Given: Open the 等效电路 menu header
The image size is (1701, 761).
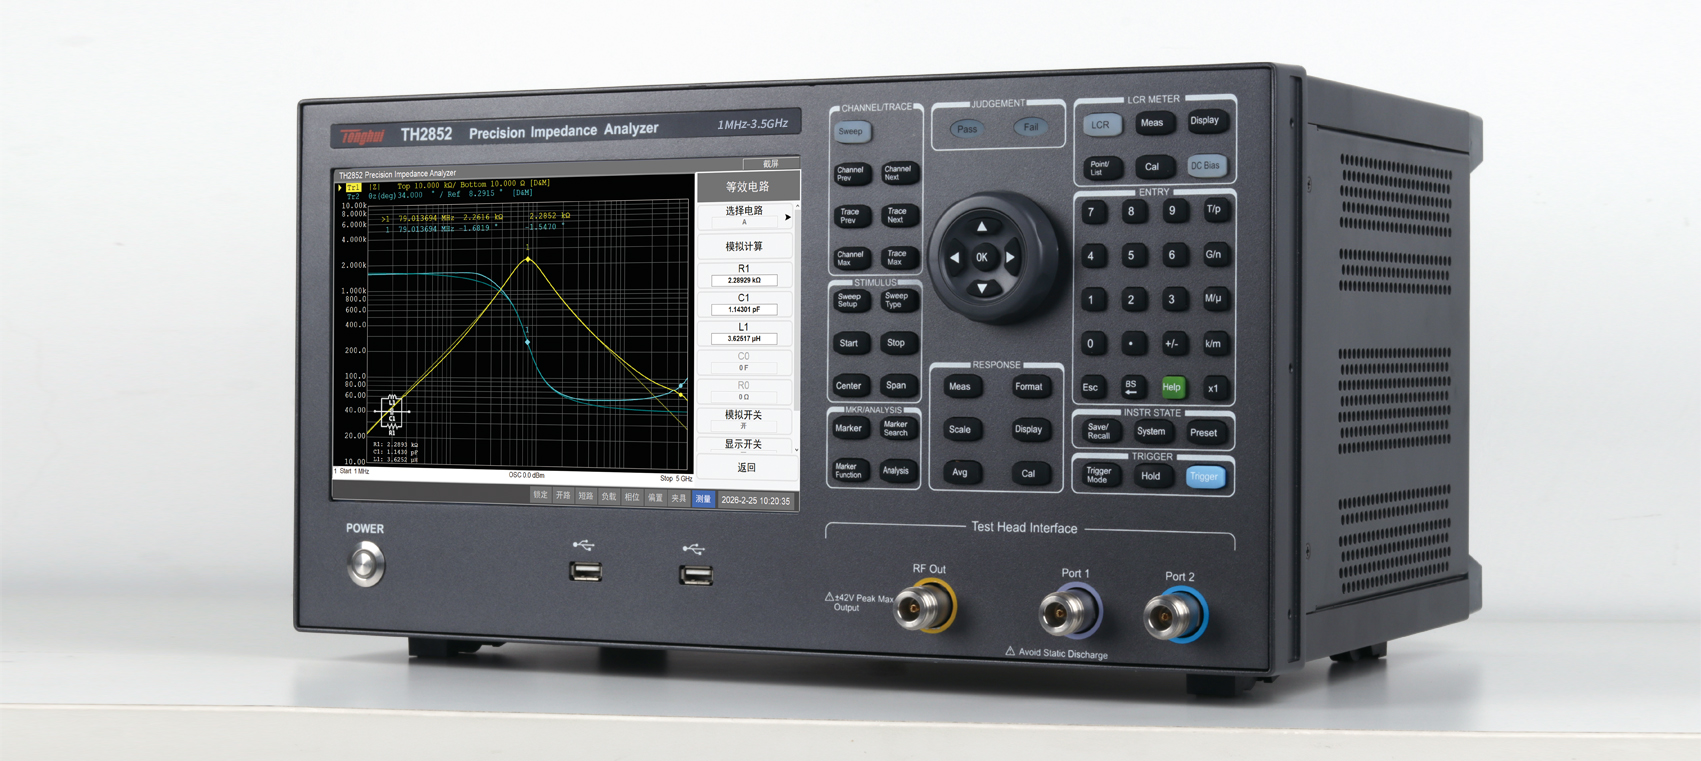Looking at the screenshot, I should click(x=747, y=187).
